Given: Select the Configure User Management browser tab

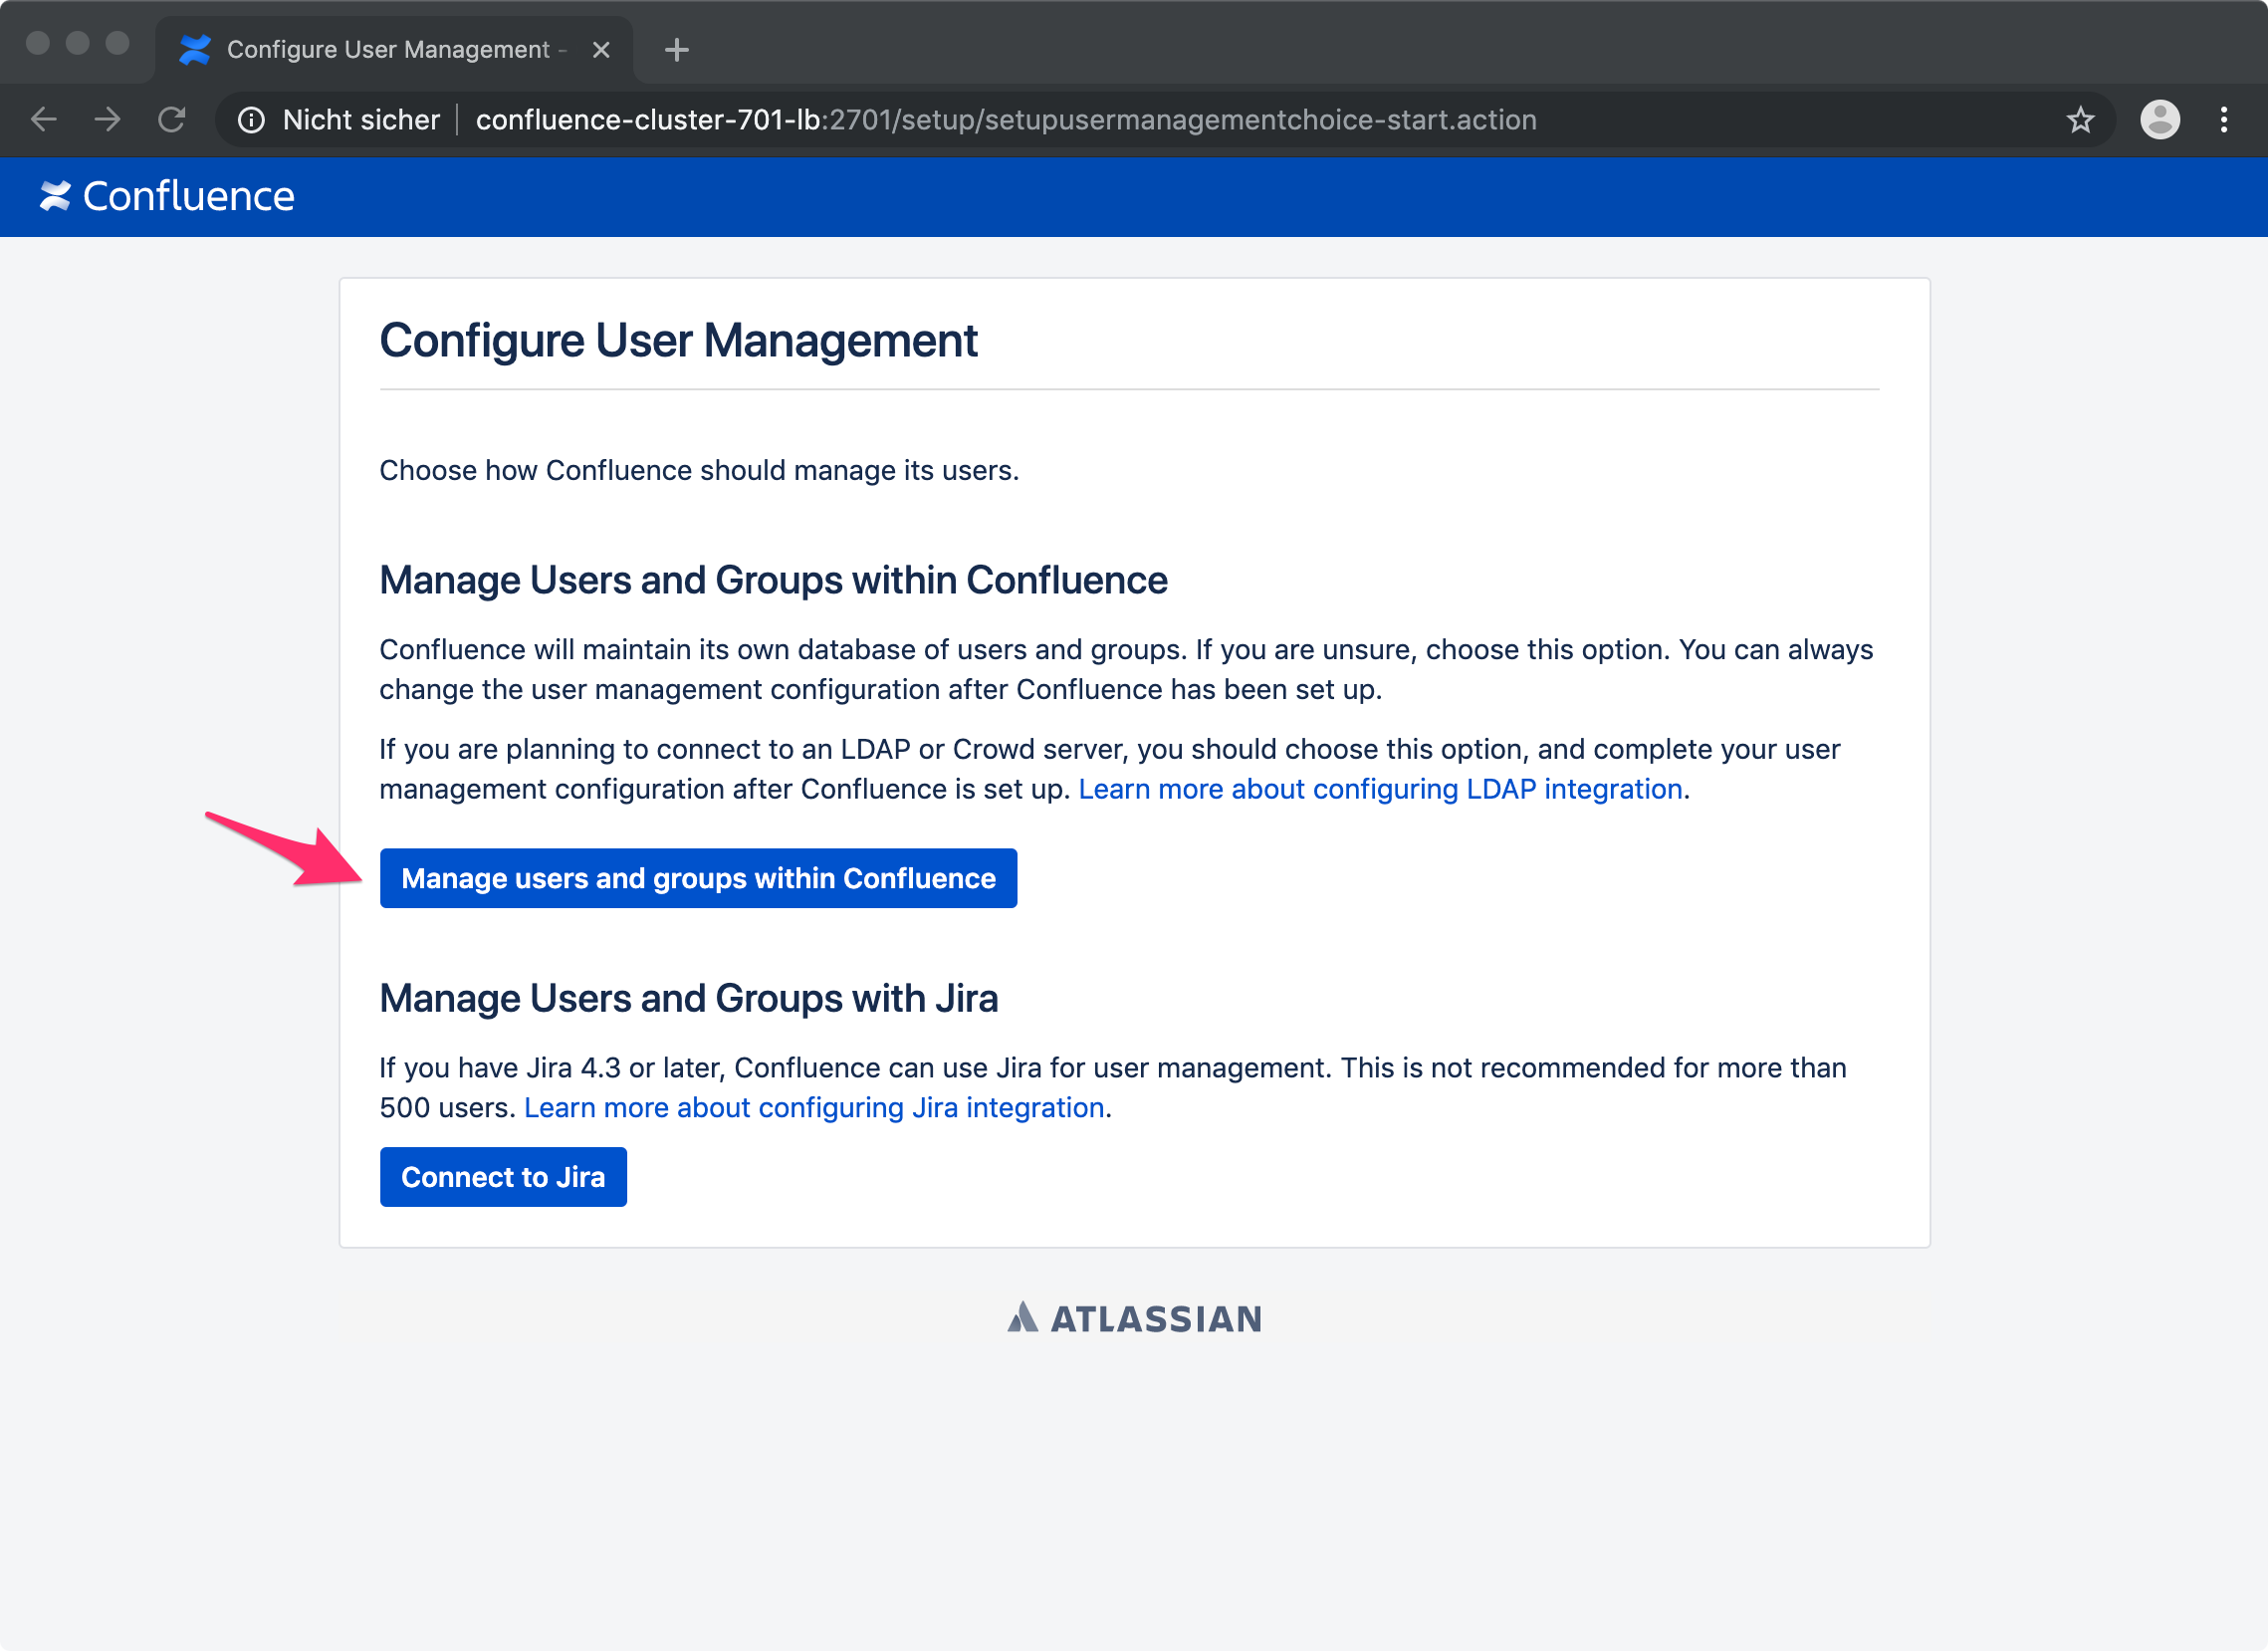Looking at the screenshot, I should coord(394,49).
